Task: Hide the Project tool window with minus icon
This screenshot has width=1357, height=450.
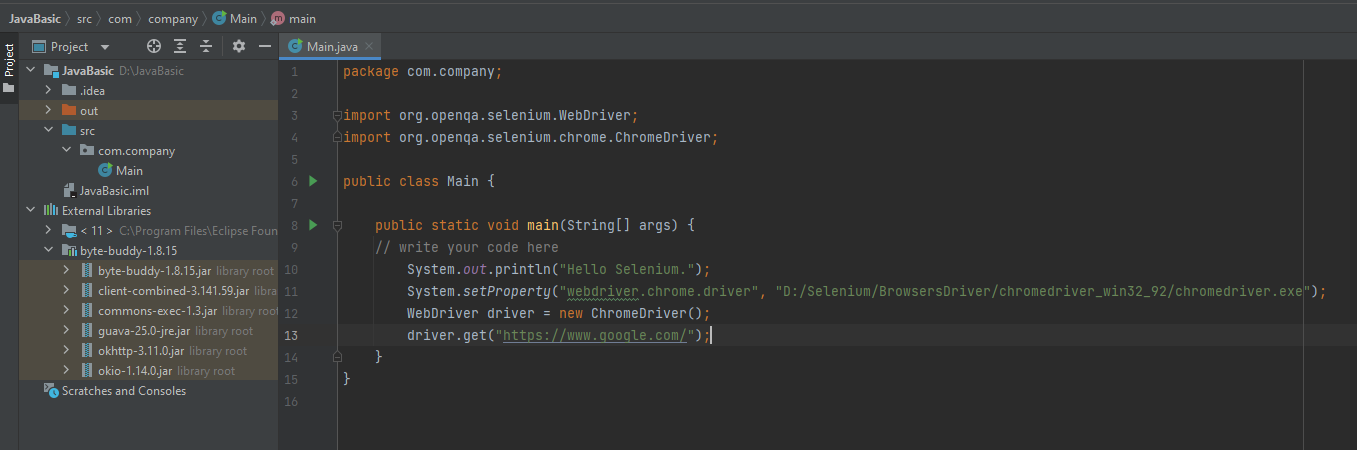Action: pyautogui.click(x=265, y=46)
